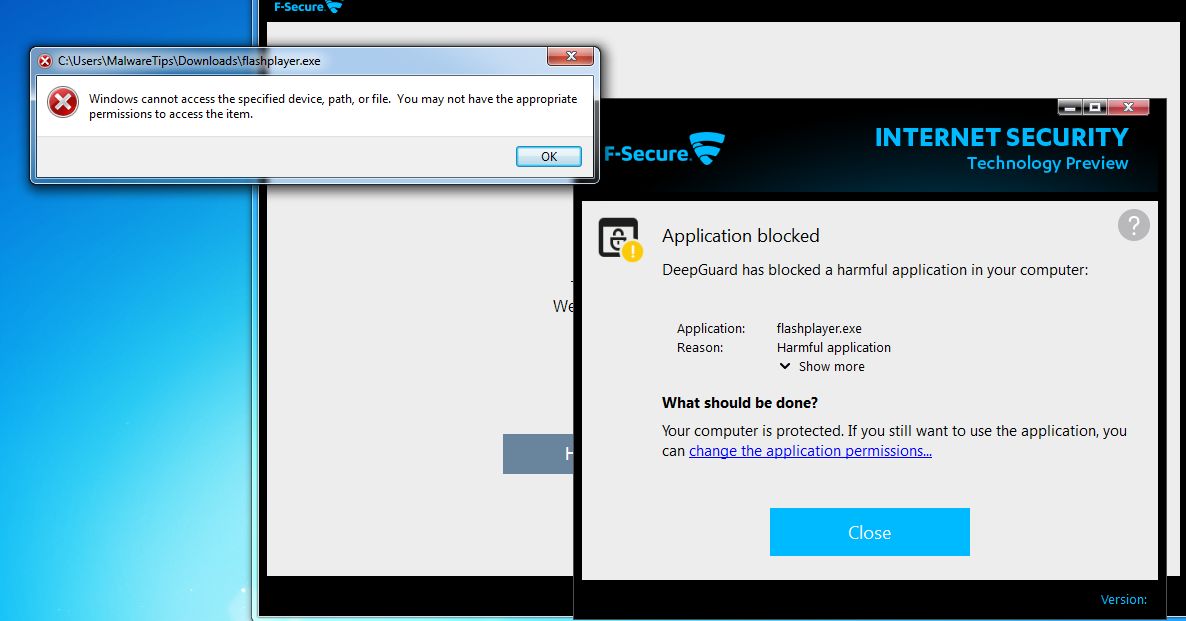Click the red error icon beside the message
This screenshot has height=621, width=1186.
click(x=63, y=102)
